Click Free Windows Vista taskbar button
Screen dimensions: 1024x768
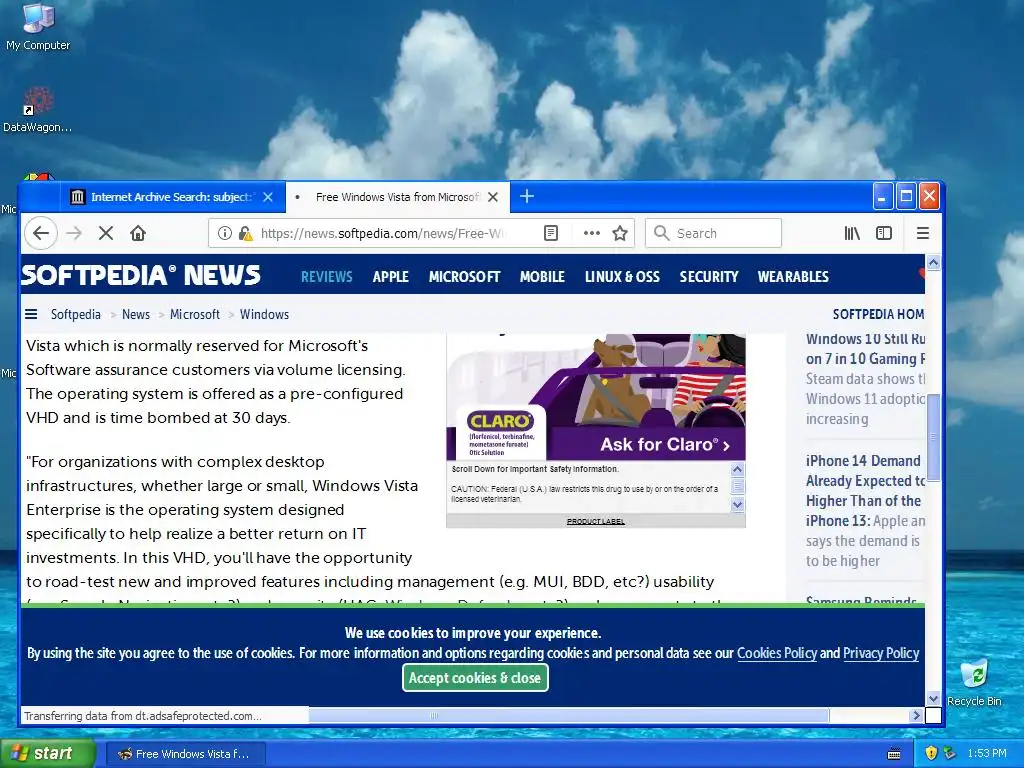click(x=185, y=754)
